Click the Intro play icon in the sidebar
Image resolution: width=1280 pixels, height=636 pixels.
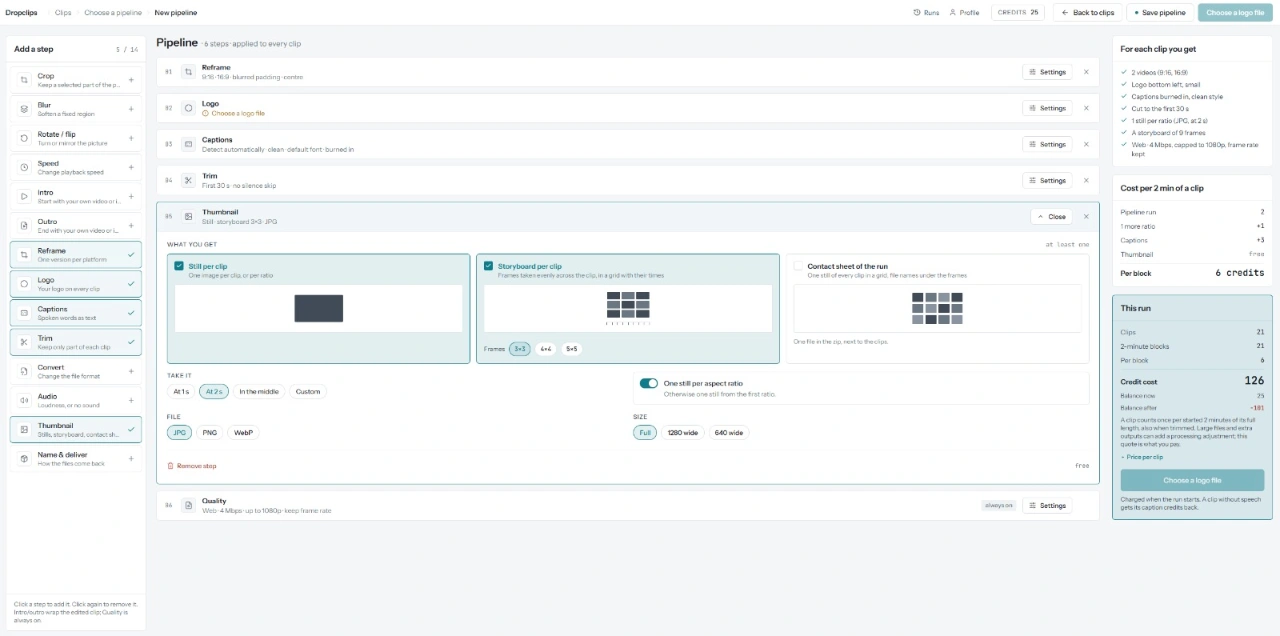(24, 196)
